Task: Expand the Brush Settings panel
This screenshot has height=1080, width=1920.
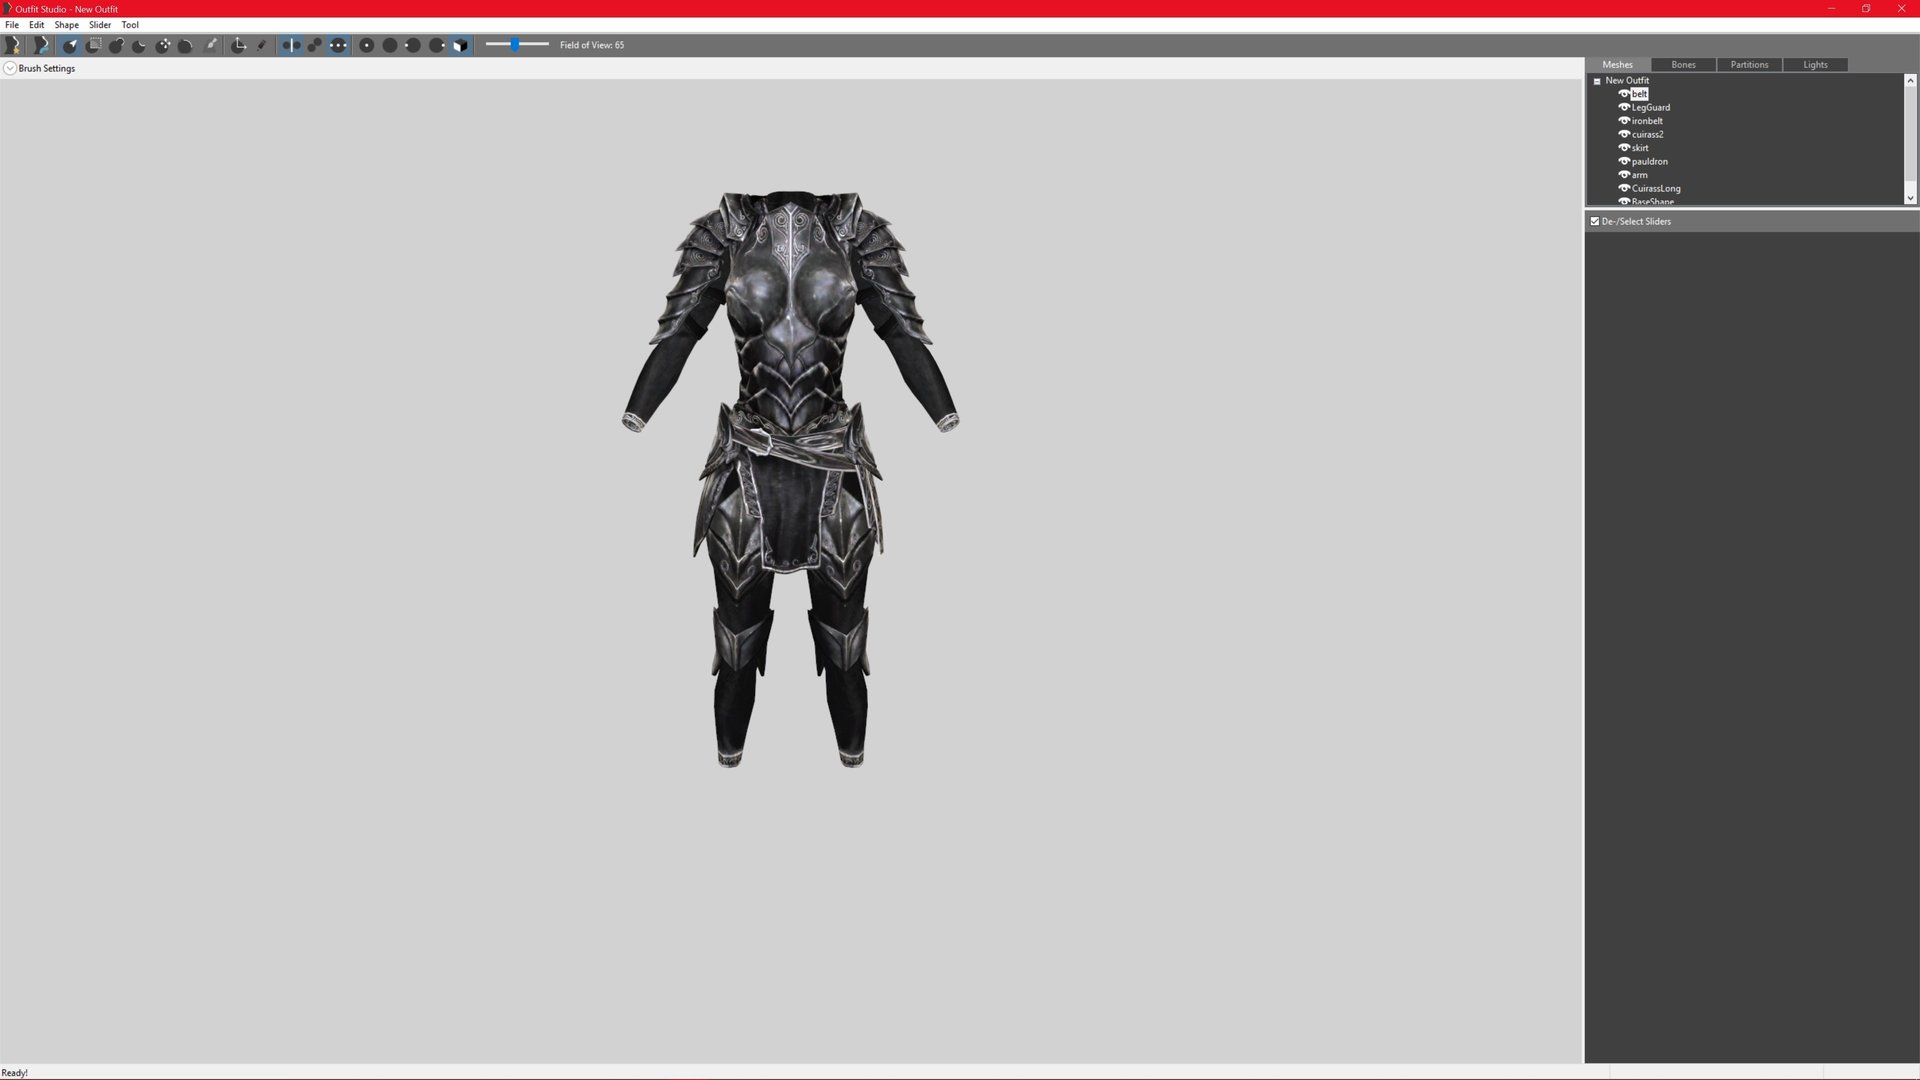Action: click(x=10, y=69)
